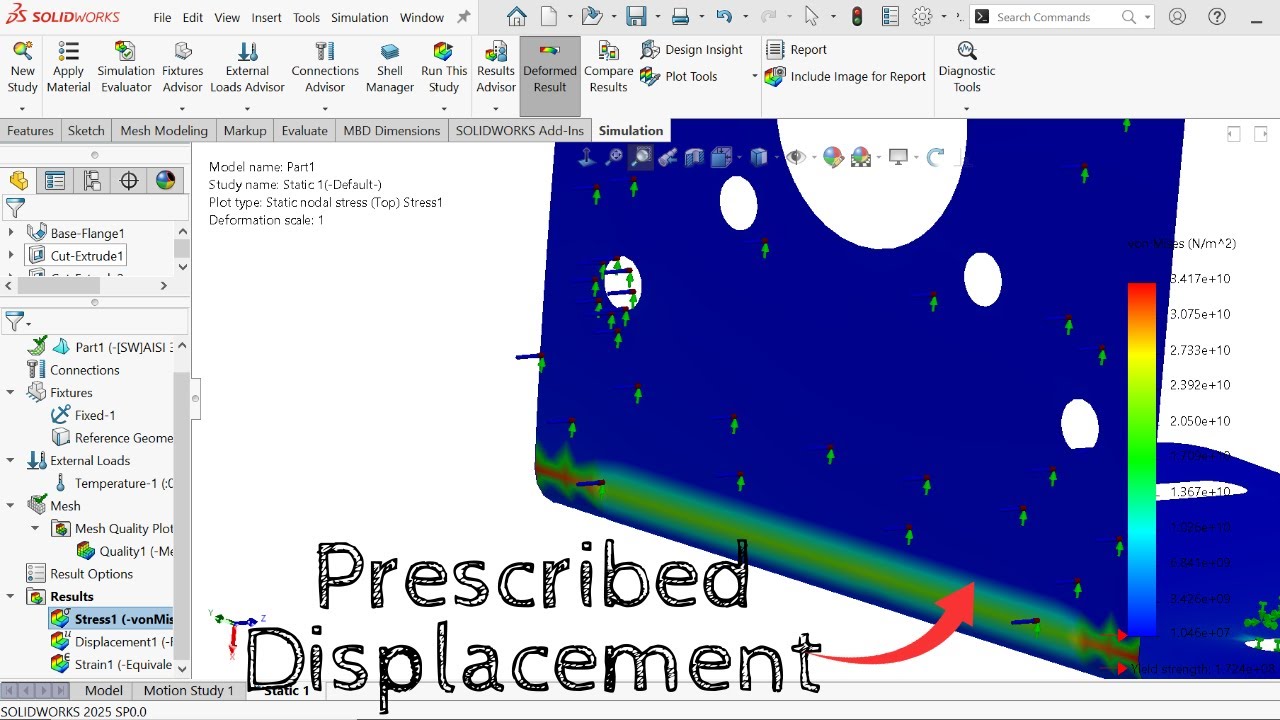Open Diagnostic Tools
The image size is (1280, 720).
[x=967, y=67]
